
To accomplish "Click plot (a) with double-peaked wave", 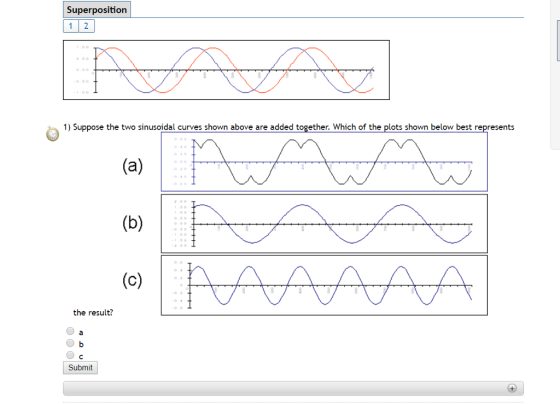I will click(x=324, y=162).
